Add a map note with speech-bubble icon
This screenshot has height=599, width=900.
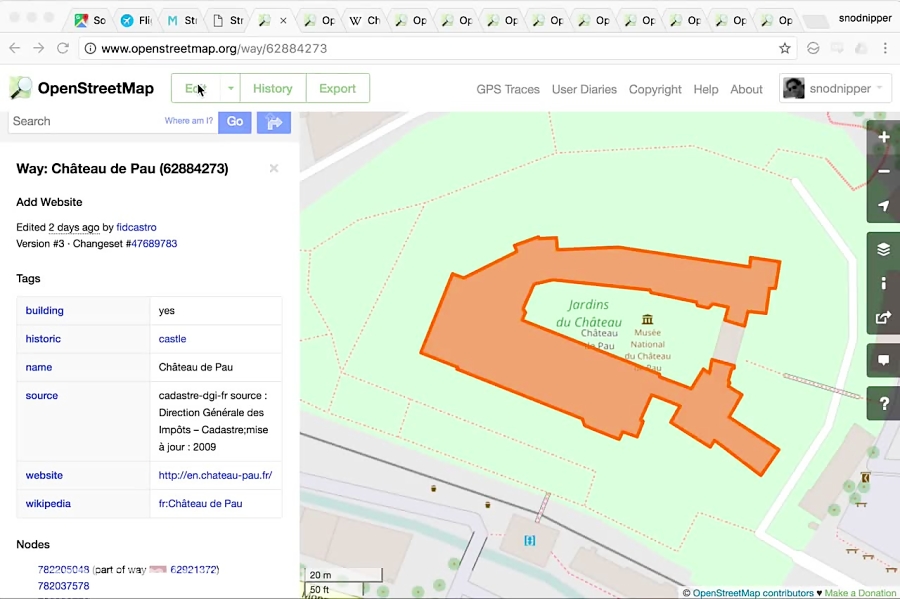(883, 361)
